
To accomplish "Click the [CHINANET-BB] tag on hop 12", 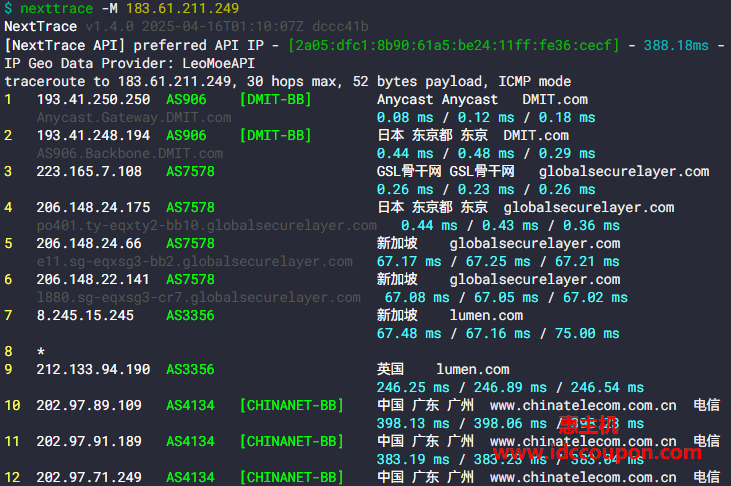I will tap(292, 477).
